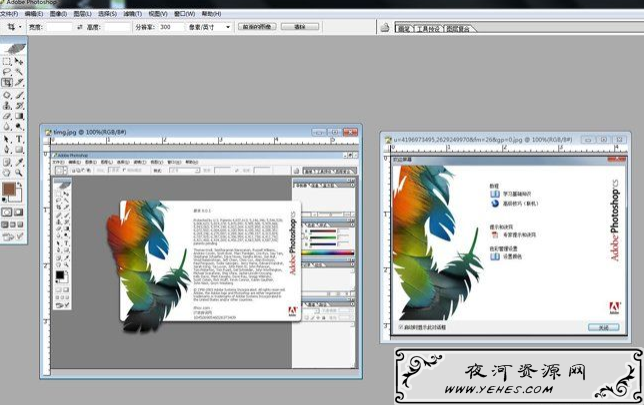Reset to default black and white colors
The width and height of the screenshot is (644, 405).
click(5, 200)
